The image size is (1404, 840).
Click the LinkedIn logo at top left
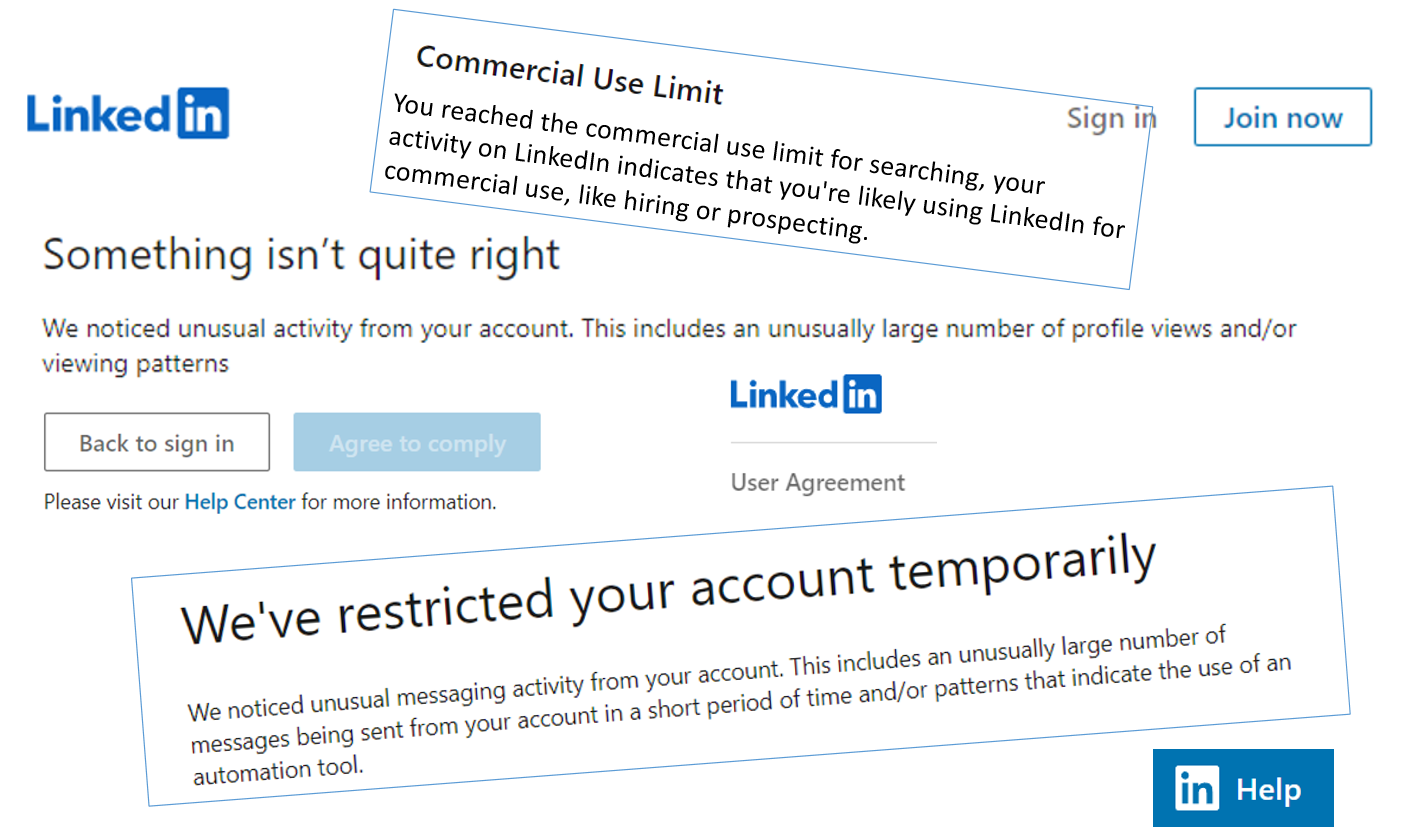(128, 114)
